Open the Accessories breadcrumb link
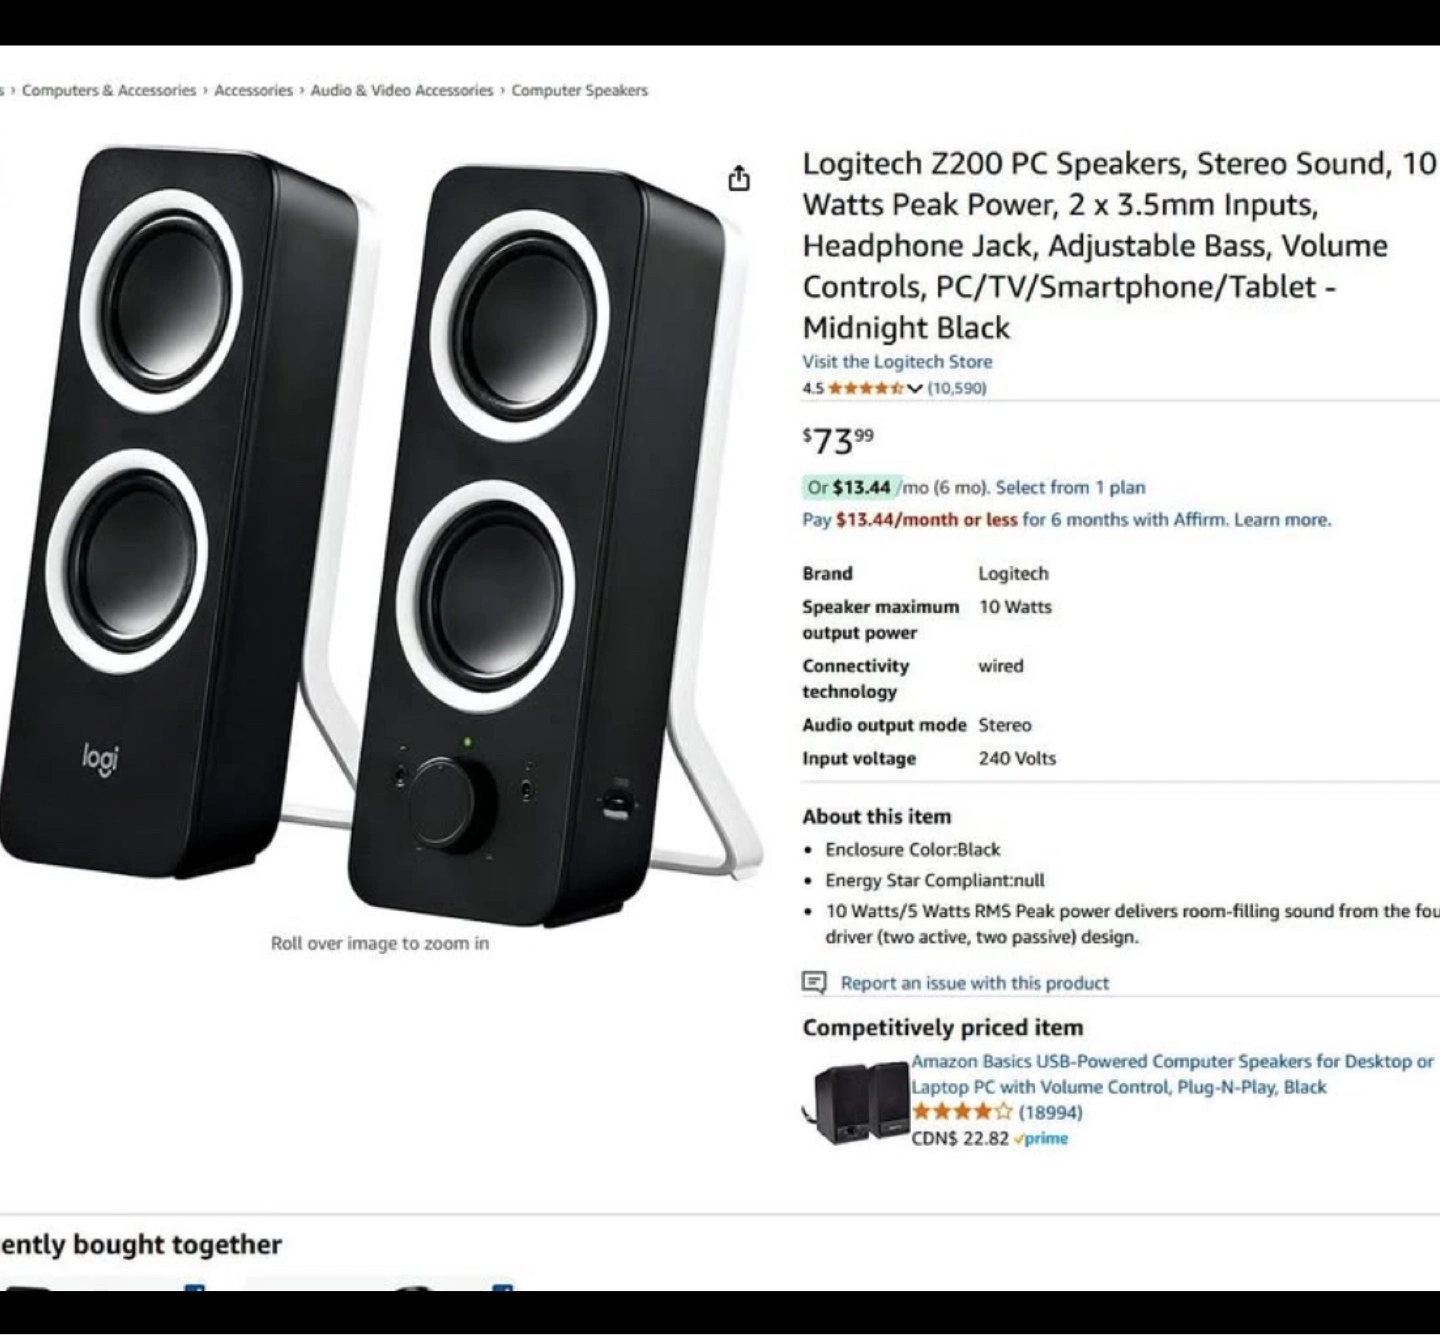Screen dimensions: 1440x1335 point(254,90)
